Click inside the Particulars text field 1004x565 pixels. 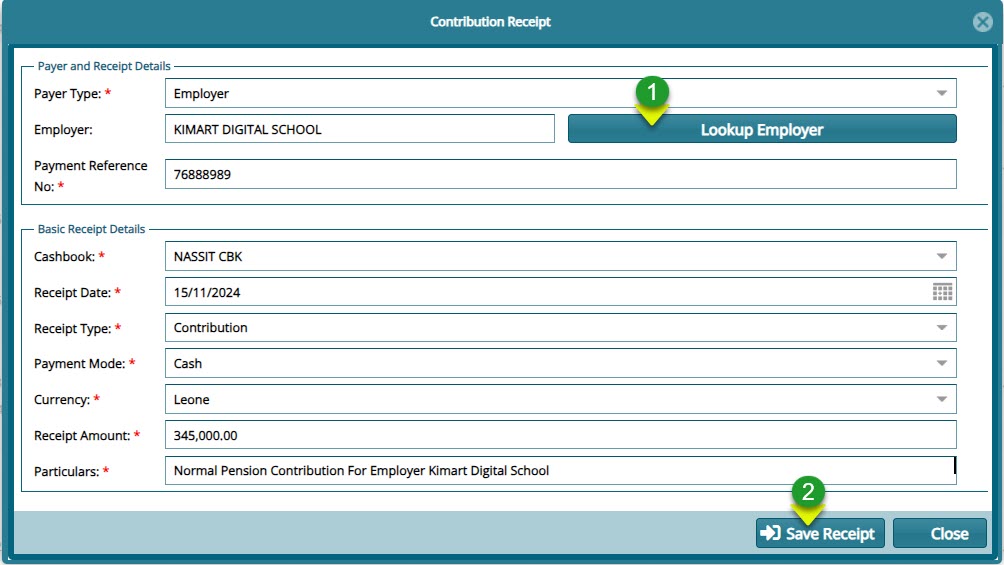[x=560, y=470]
